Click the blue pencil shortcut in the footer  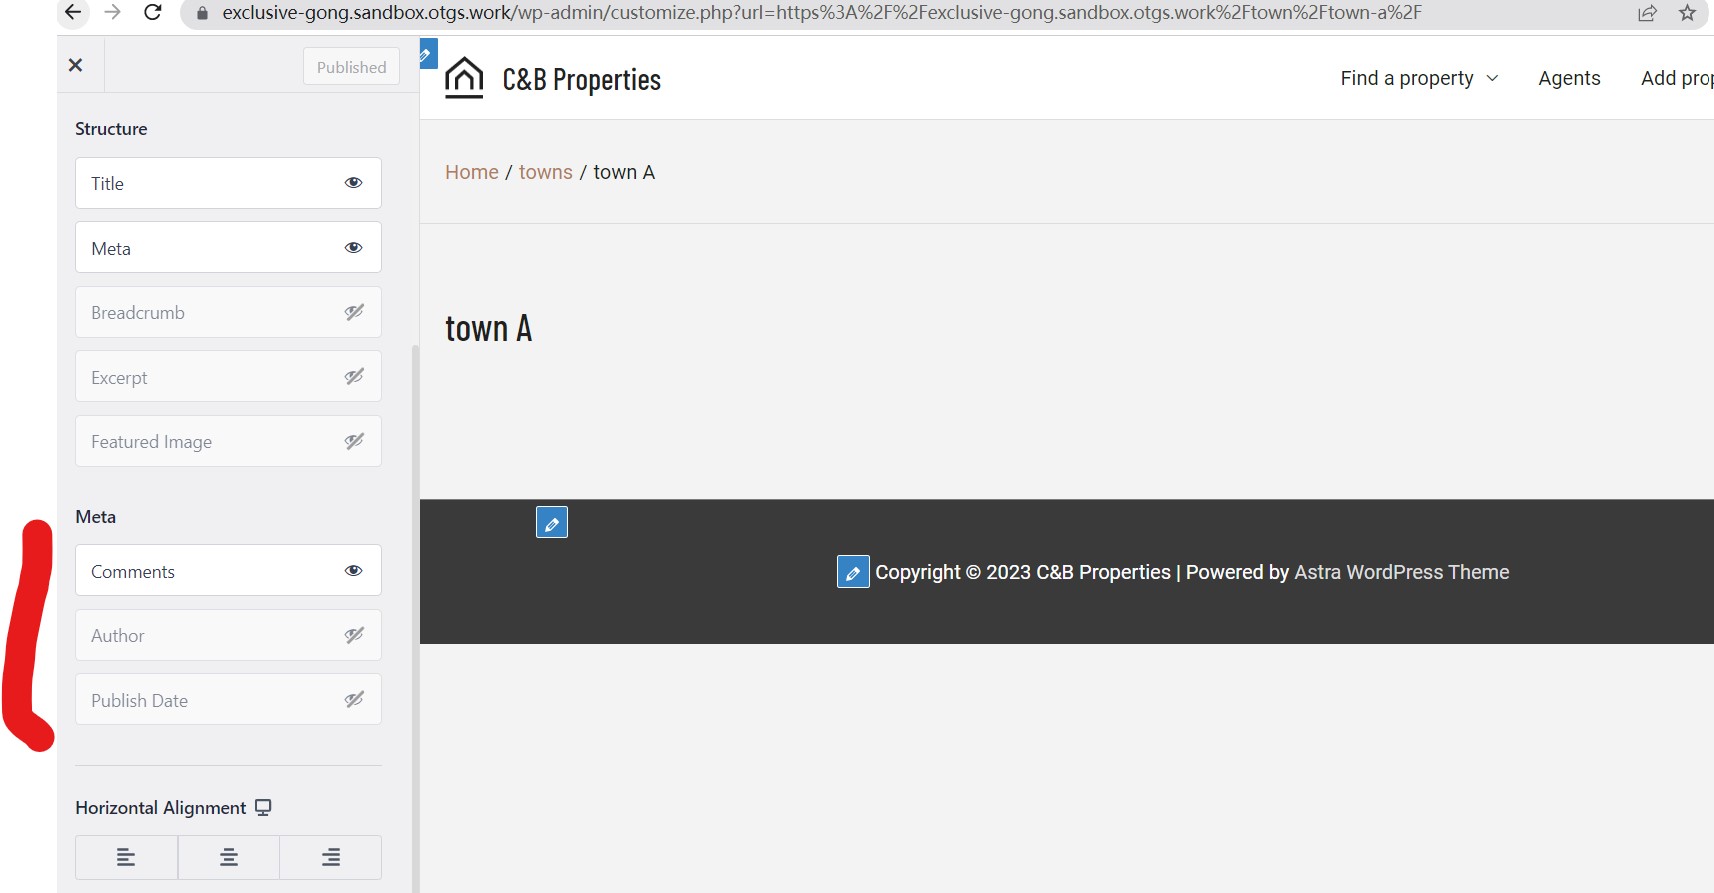pos(552,522)
